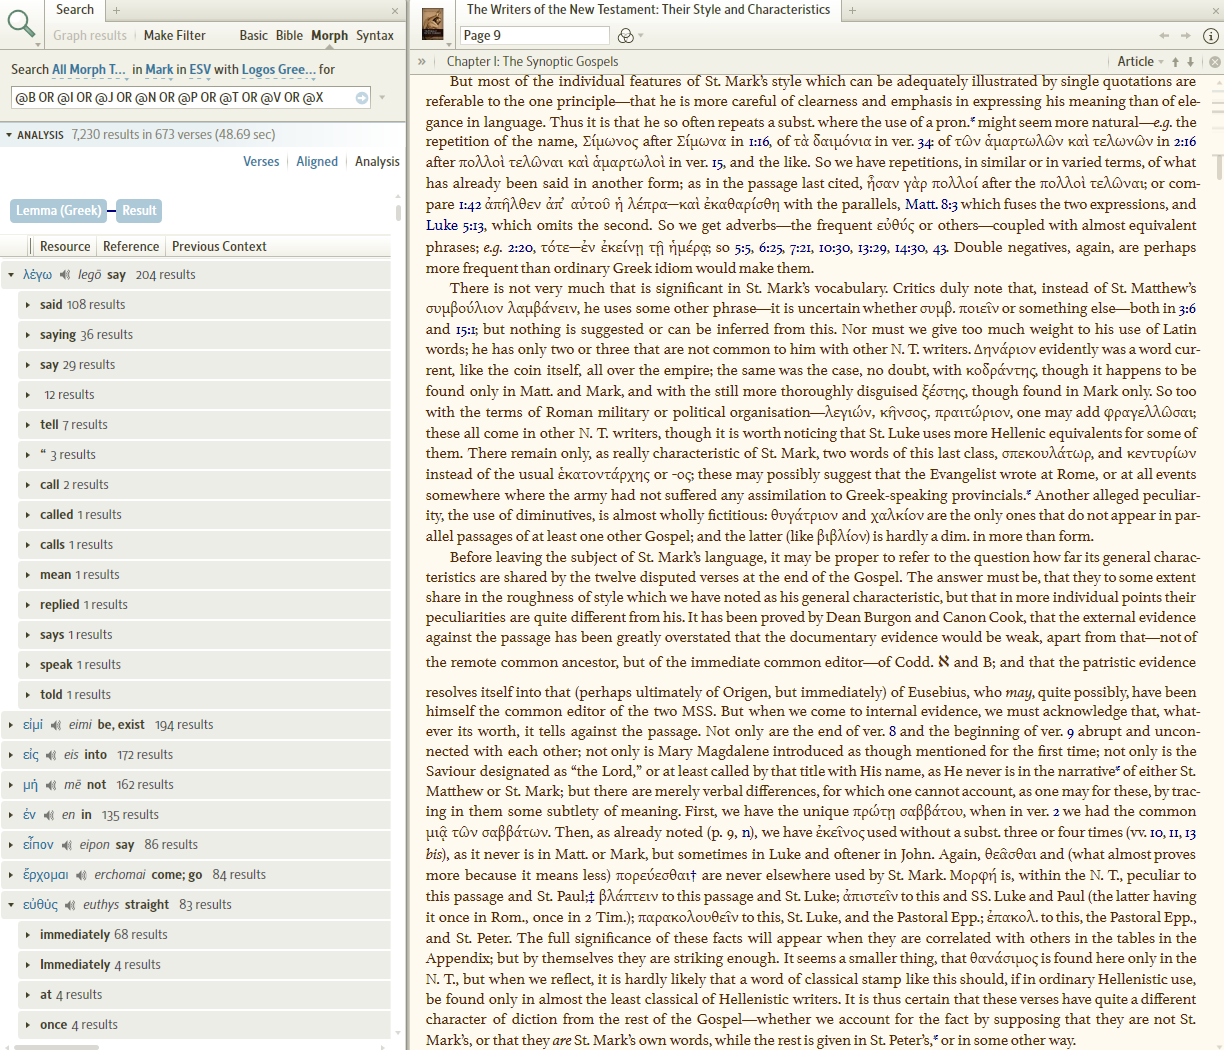Collapse the λέγω lemma group
The width and height of the screenshot is (1224, 1050).
tap(11, 275)
